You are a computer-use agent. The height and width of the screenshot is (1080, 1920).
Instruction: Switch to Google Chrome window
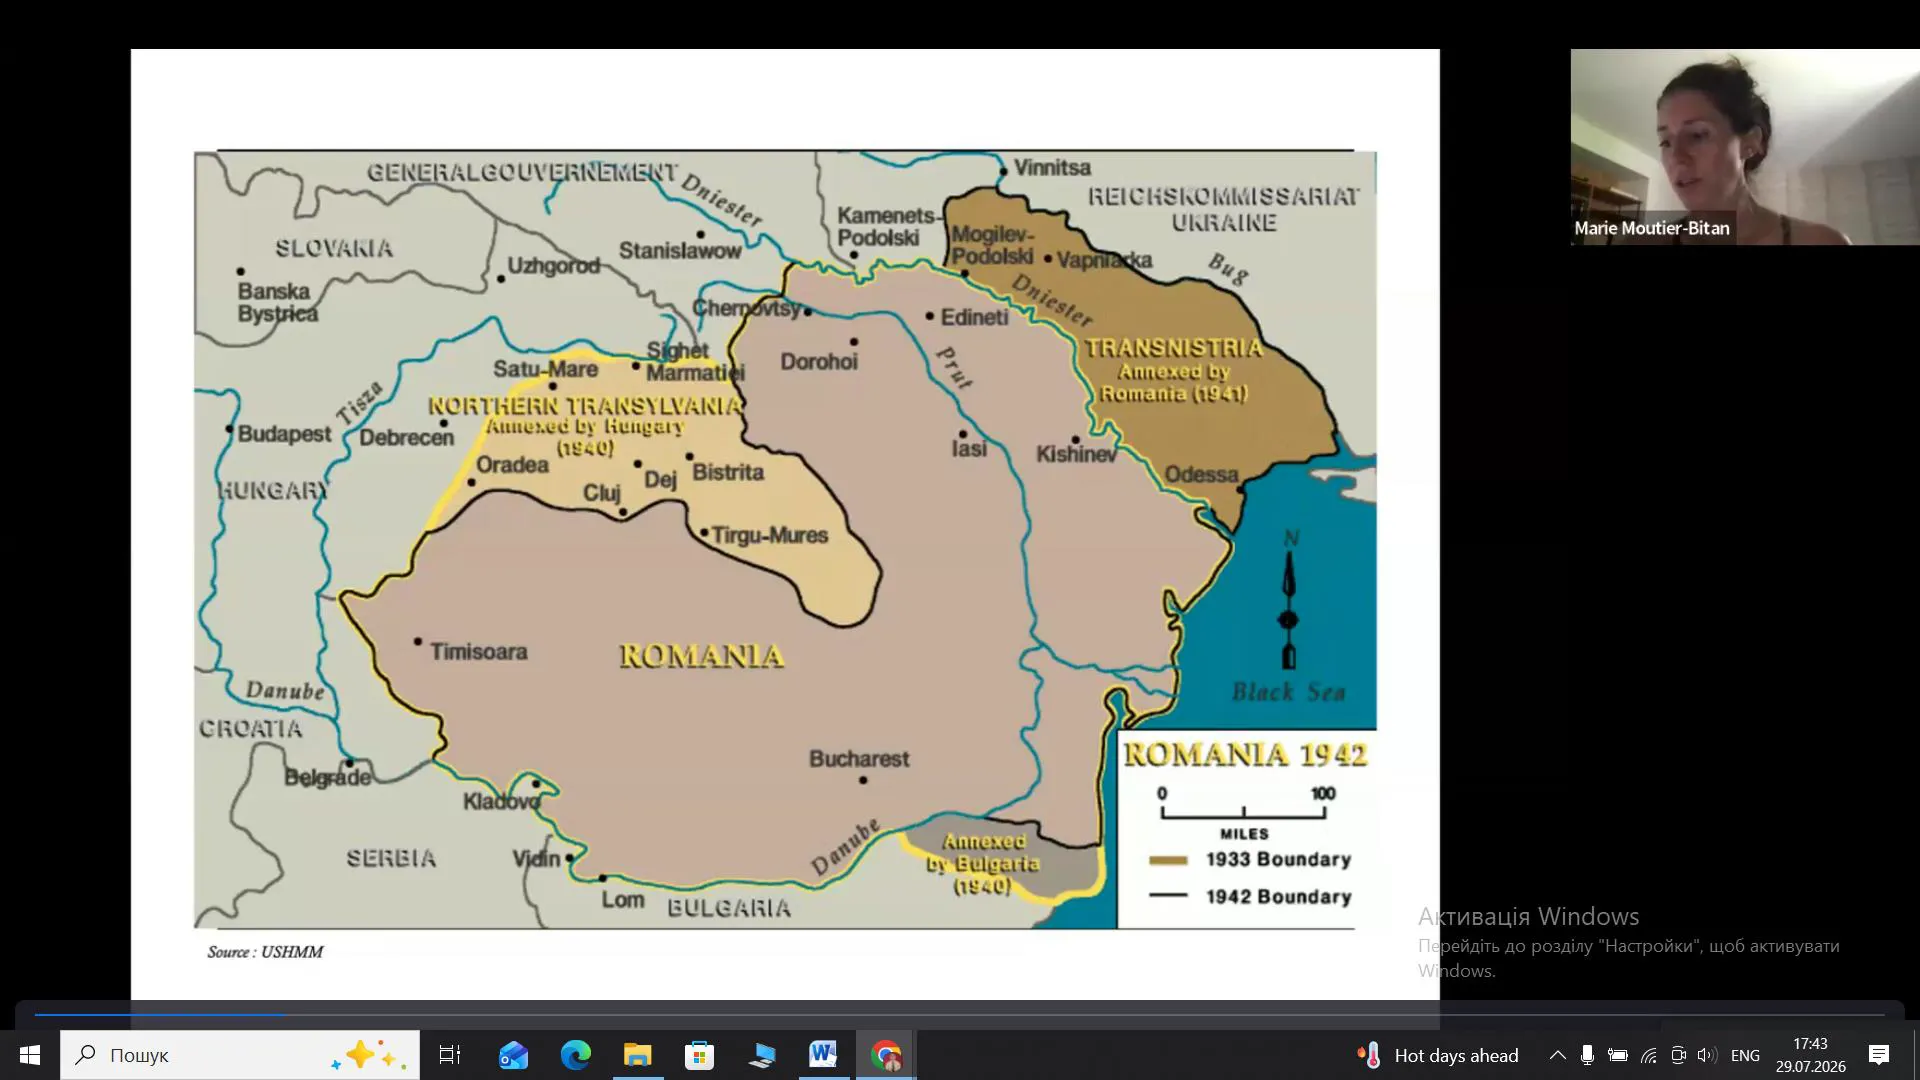pyautogui.click(x=885, y=1055)
